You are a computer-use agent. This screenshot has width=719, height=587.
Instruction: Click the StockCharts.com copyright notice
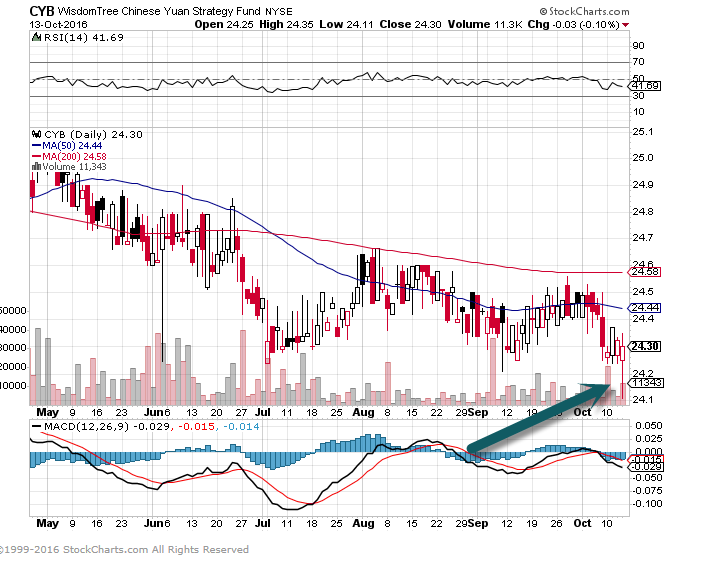click(124, 549)
